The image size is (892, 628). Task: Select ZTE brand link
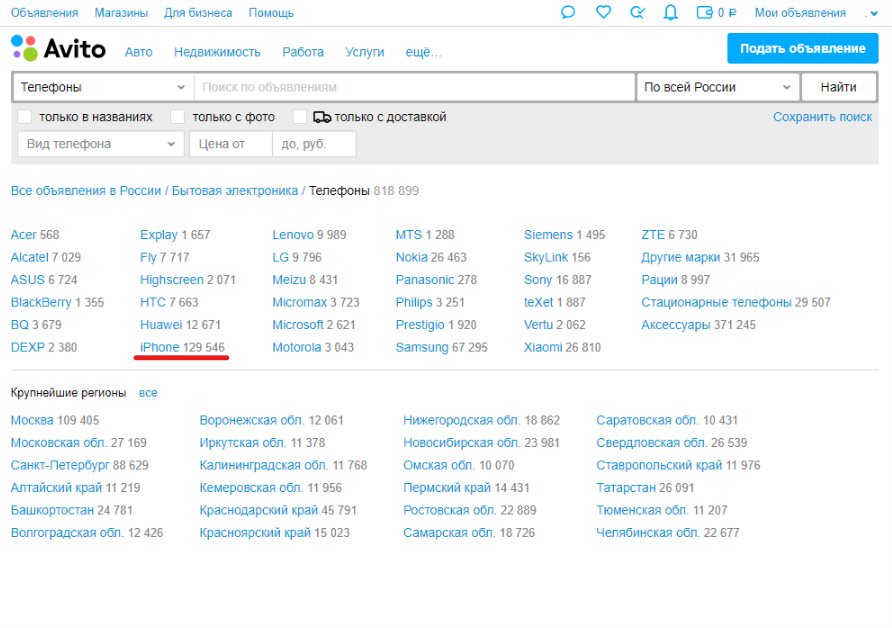pyautogui.click(x=653, y=235)
